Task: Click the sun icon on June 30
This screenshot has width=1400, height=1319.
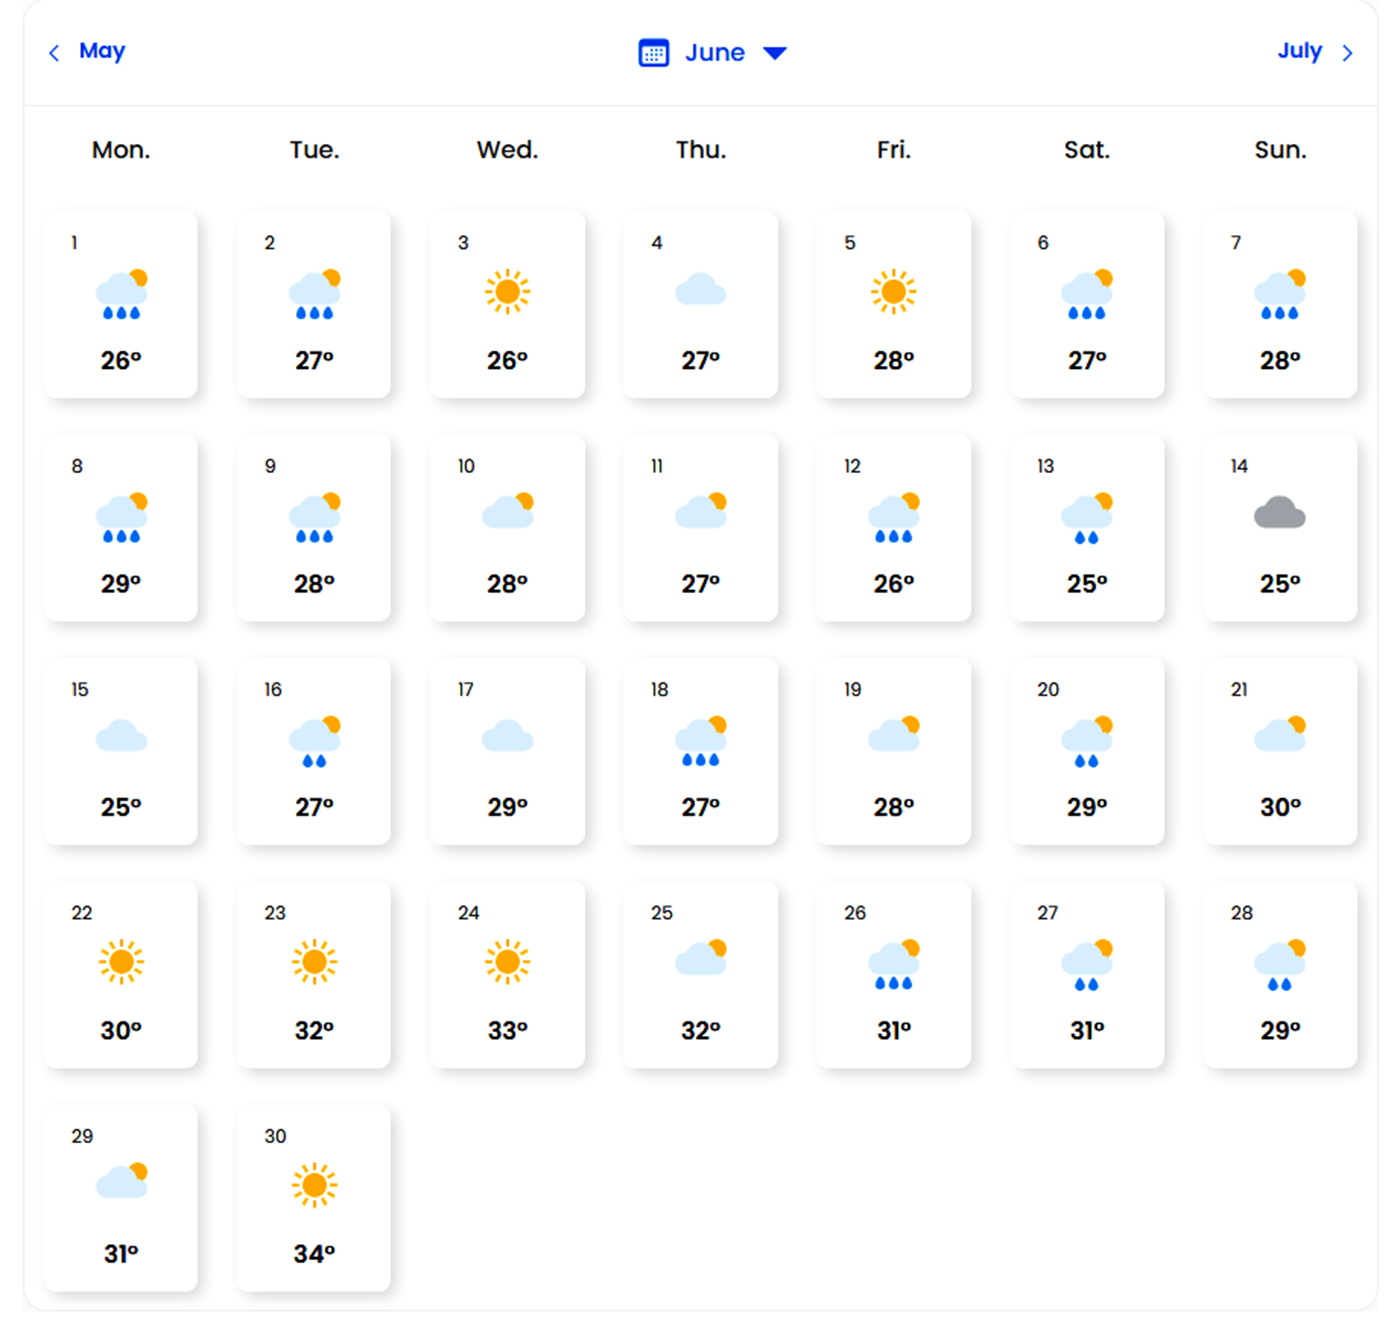Action: [x=314, y=1185]
